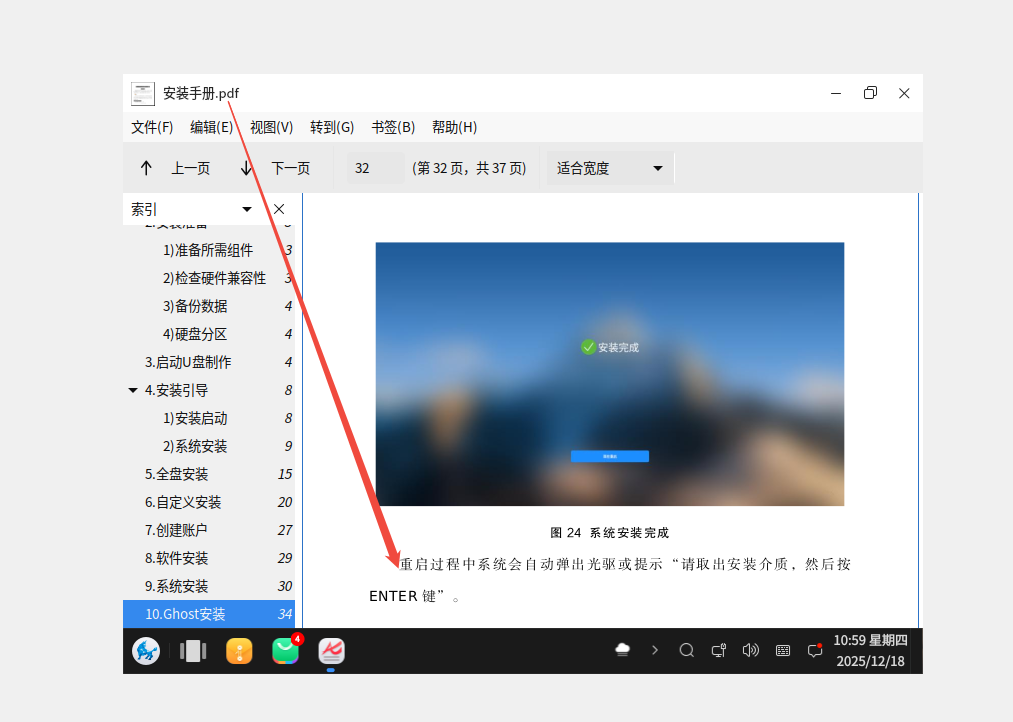Open the 书签(B) menu
The image size is (1013, 722).
pyautogui.click(x=393, y=127)
